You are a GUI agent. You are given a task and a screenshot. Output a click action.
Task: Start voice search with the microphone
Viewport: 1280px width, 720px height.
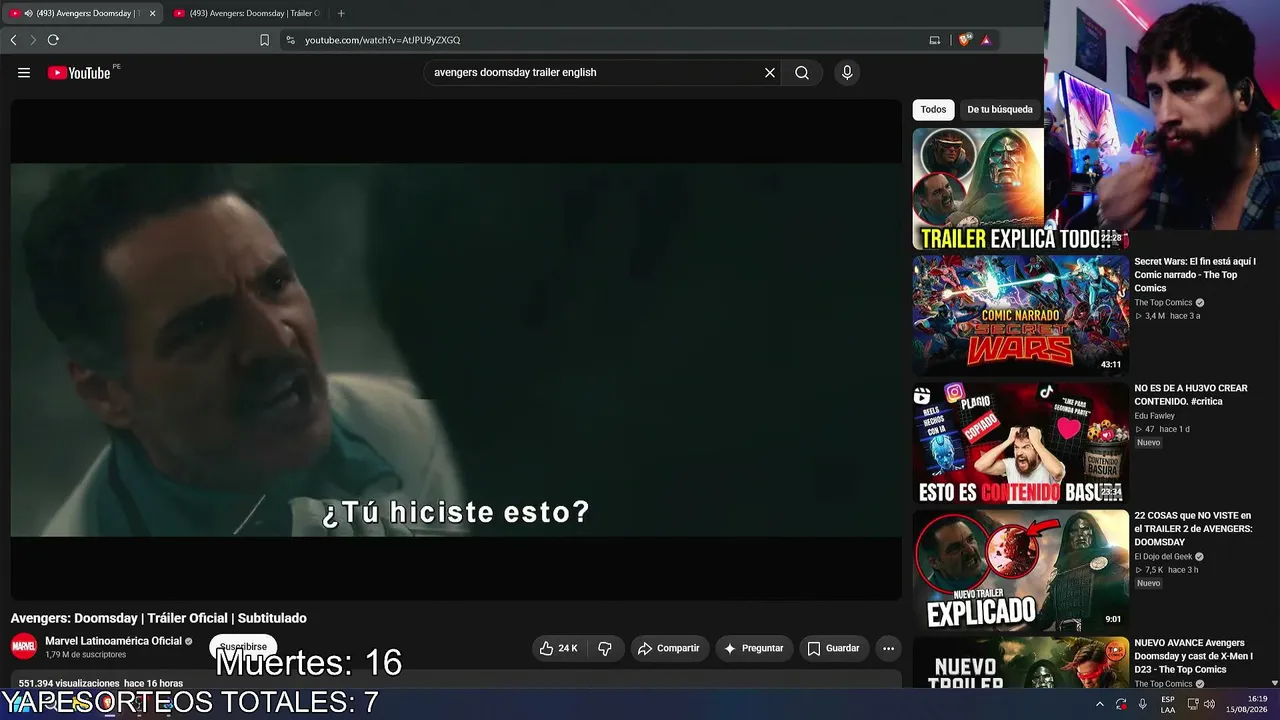click(x=847, y=72)
